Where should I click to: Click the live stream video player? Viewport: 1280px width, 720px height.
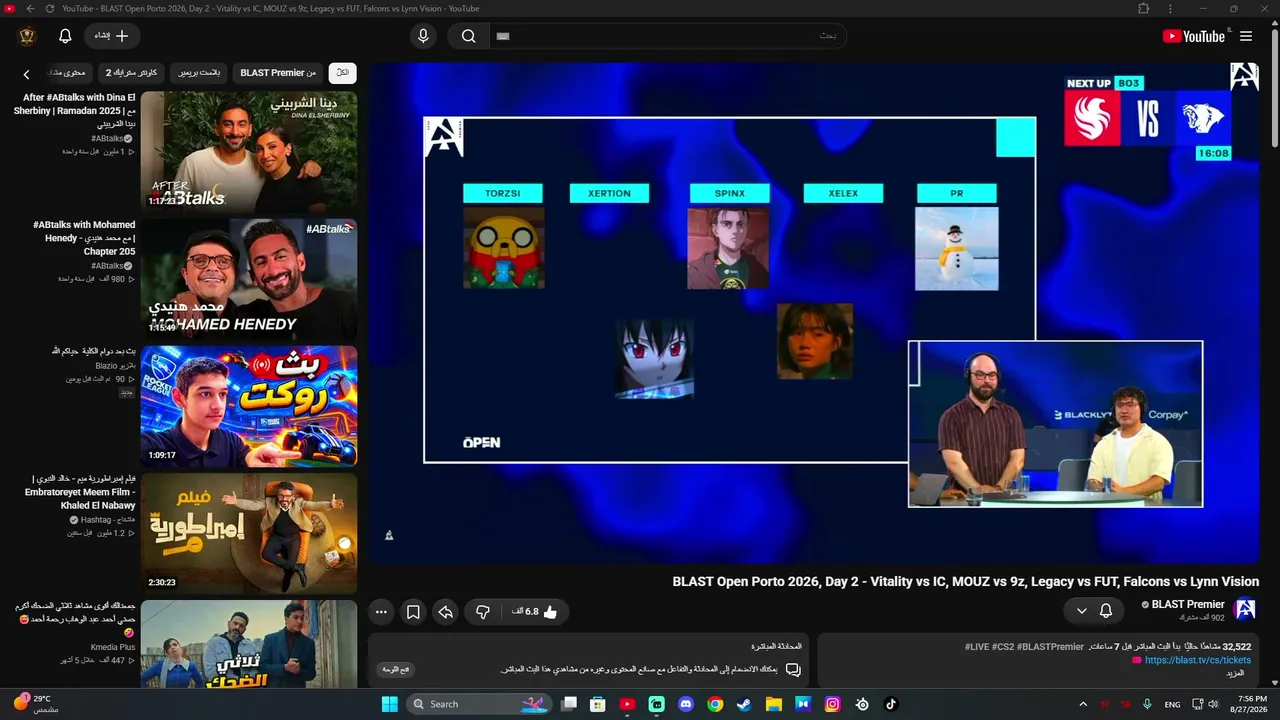pos(814,313)
